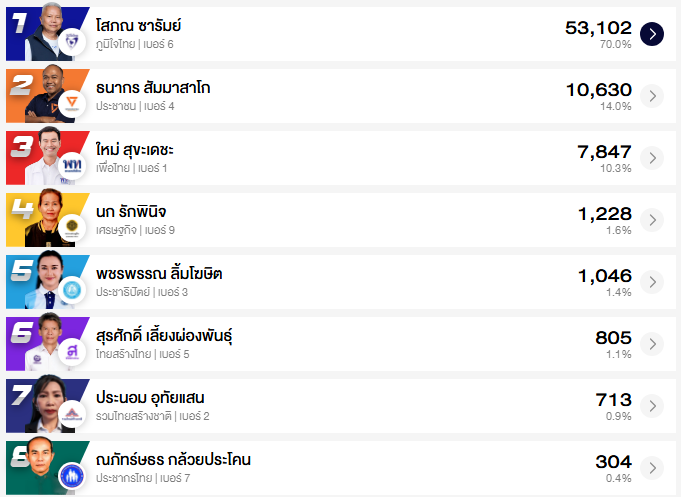Click ประชาชน orange party logo badge
This screenshot has height=497, width=681.
[x=71, y=104]
